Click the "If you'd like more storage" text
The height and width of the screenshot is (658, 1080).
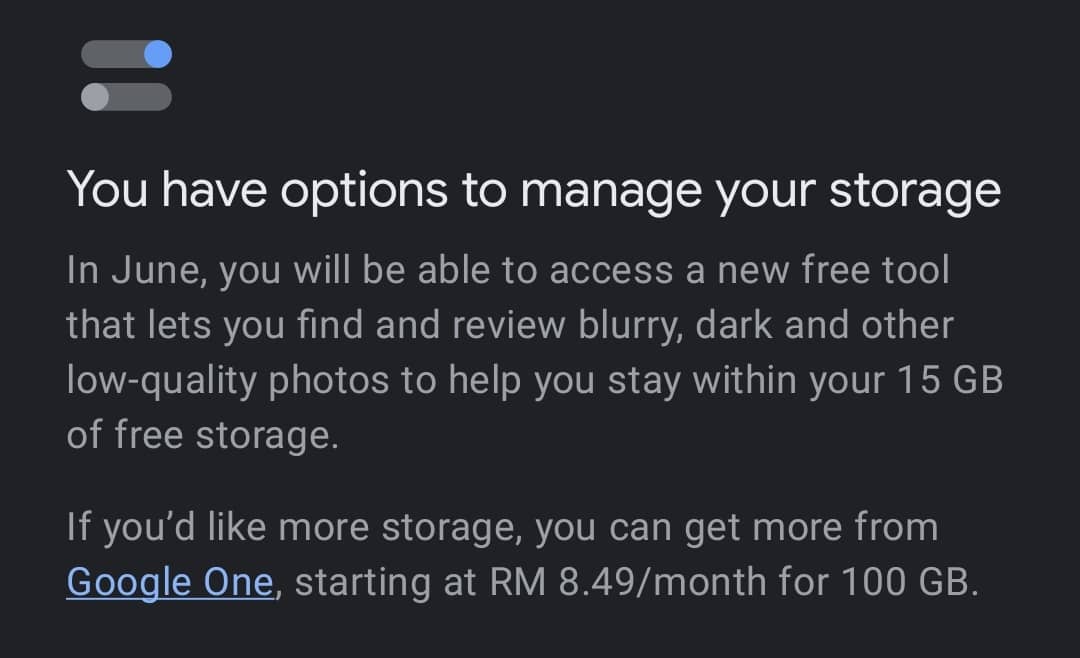tap(291, 527)
